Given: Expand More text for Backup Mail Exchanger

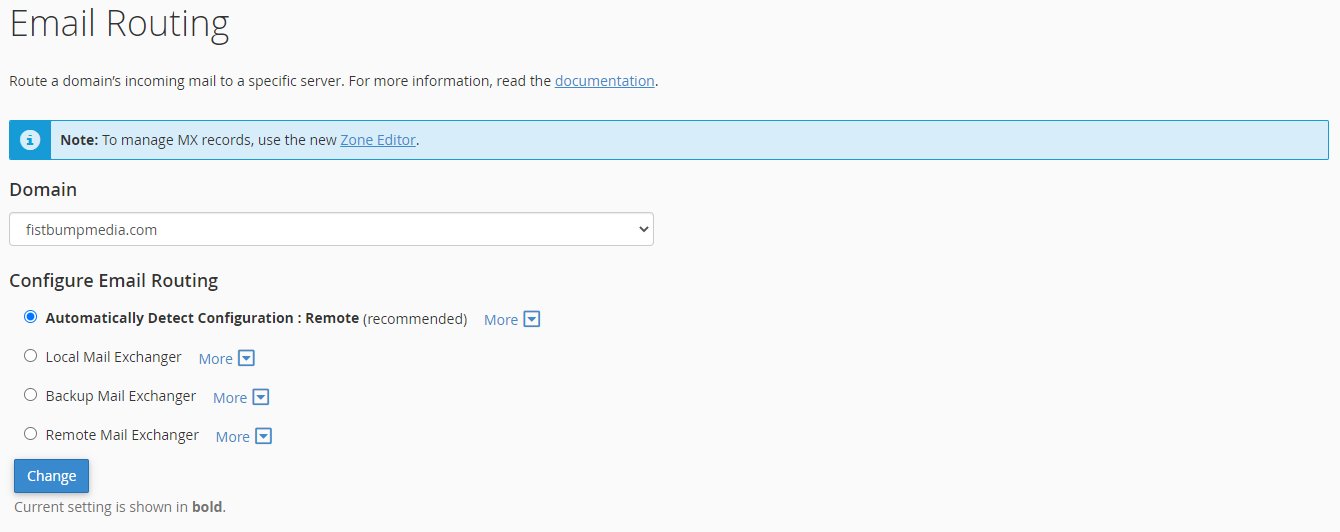Looking at the screenshot, I should click(230, 397).
